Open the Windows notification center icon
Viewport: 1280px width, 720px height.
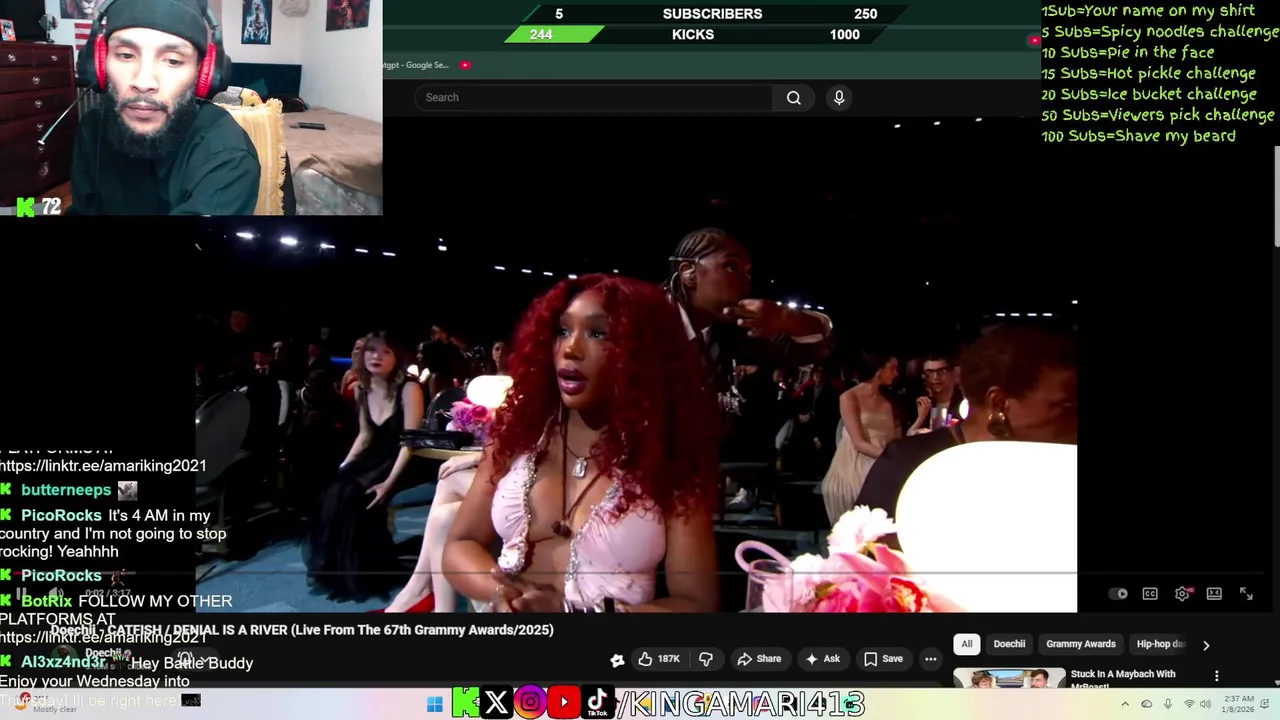click(1267, 704)
